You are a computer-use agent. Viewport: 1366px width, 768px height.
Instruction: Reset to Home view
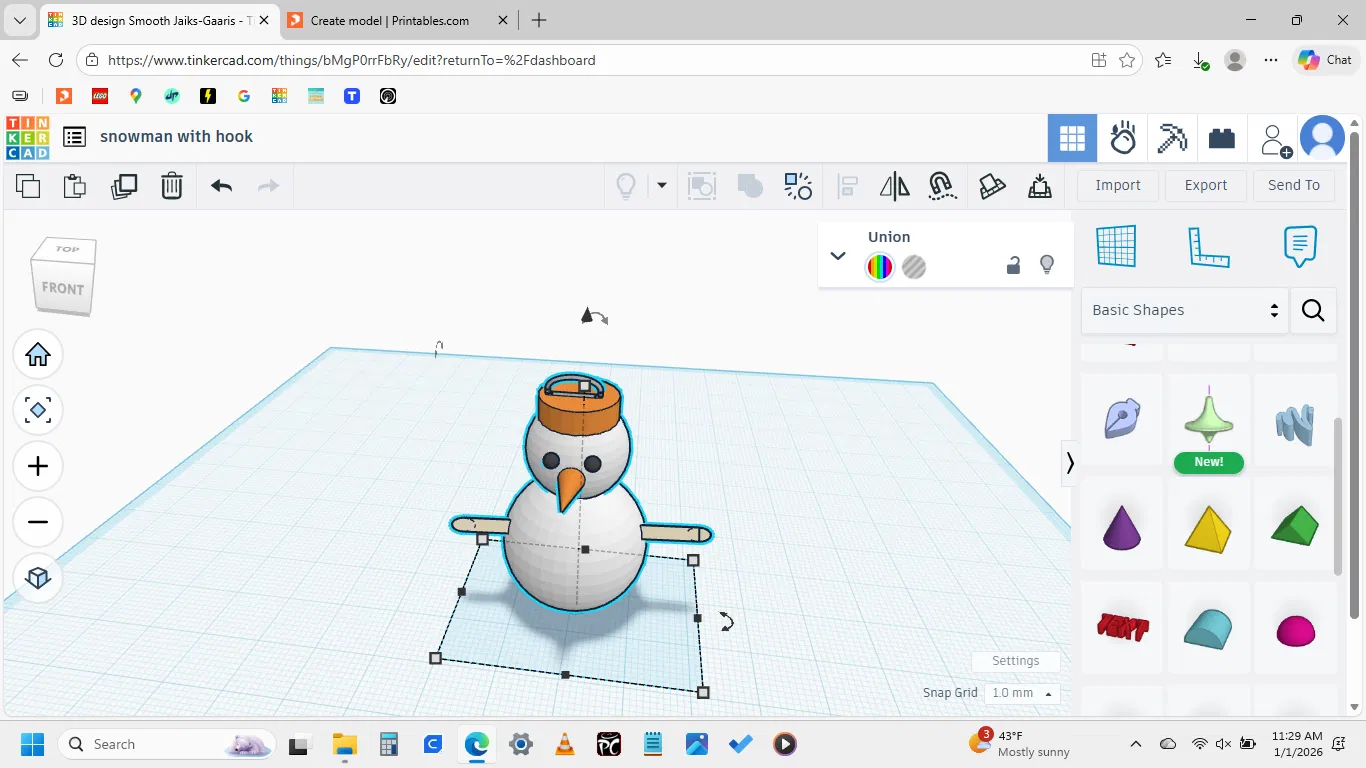point(38,355)
